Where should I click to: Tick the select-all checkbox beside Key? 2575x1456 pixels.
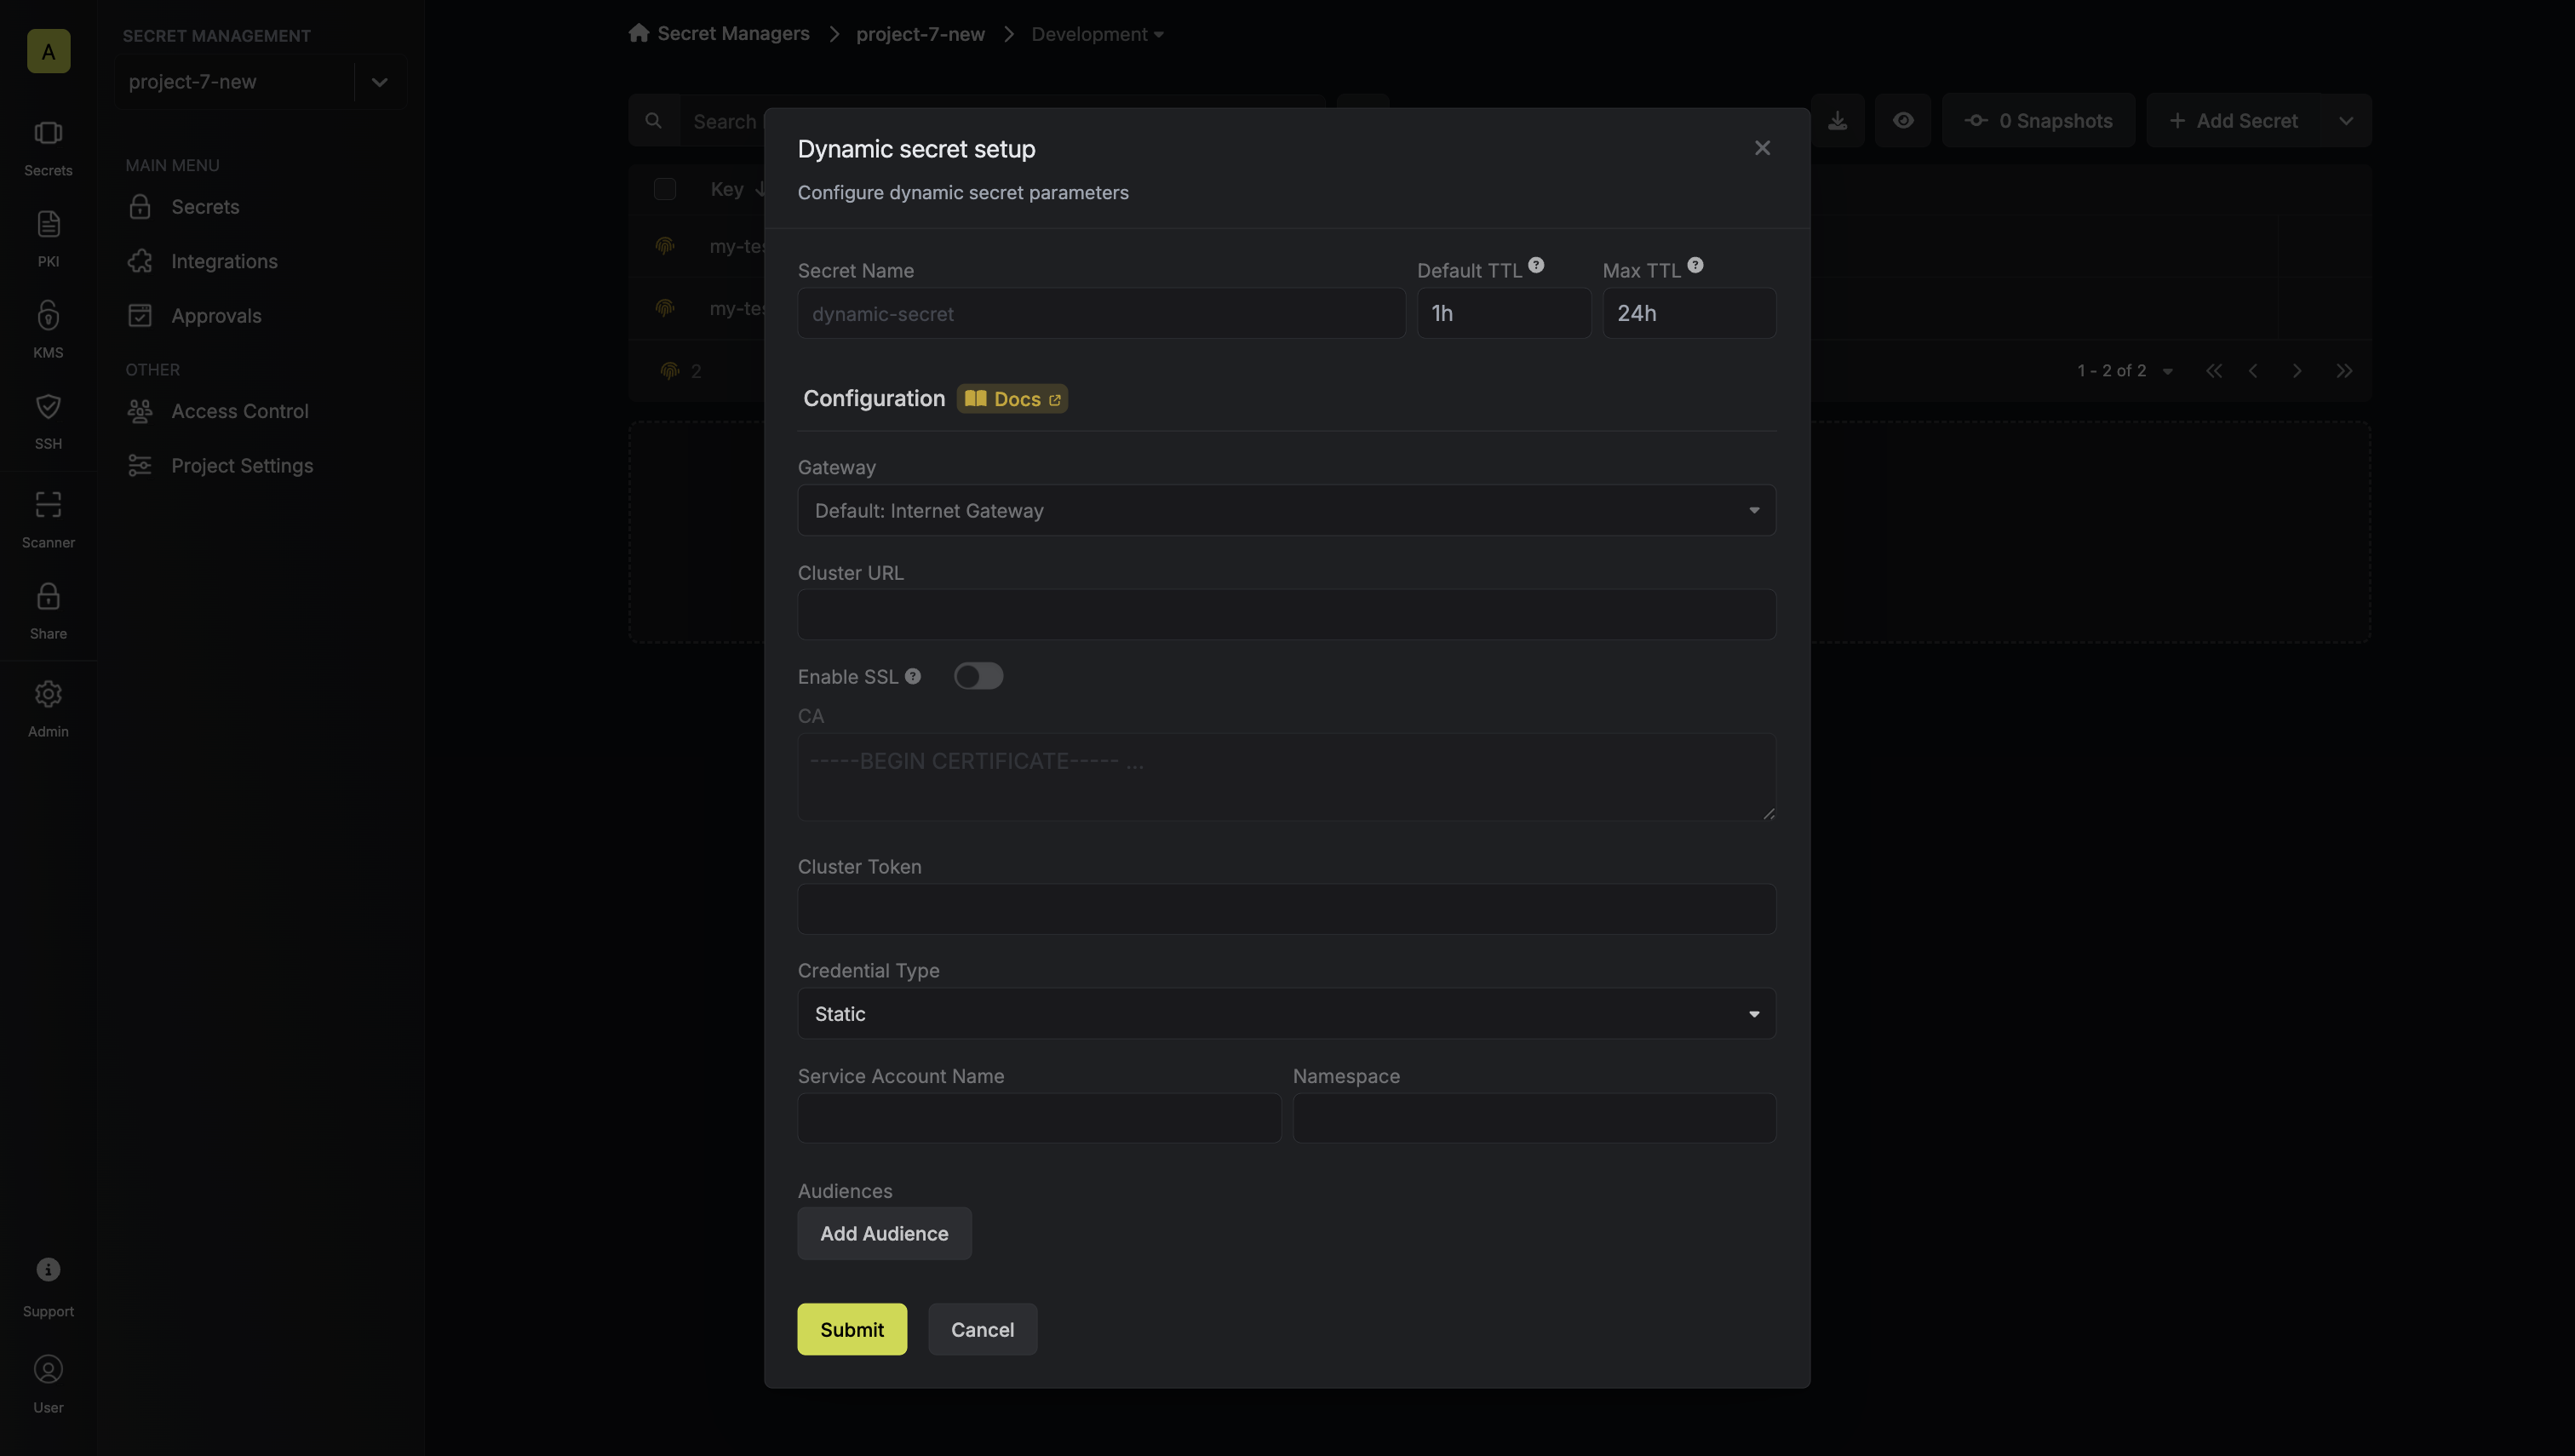665,189
